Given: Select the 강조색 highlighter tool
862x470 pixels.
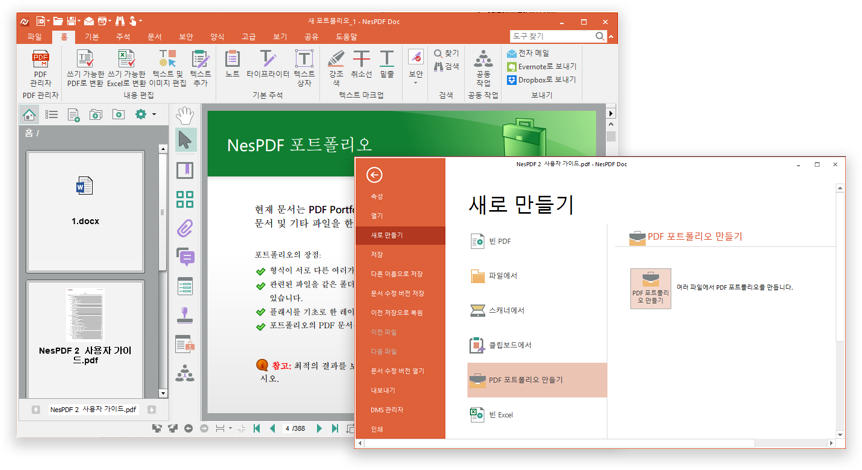Looking at the screenshot, I should 336,68.
